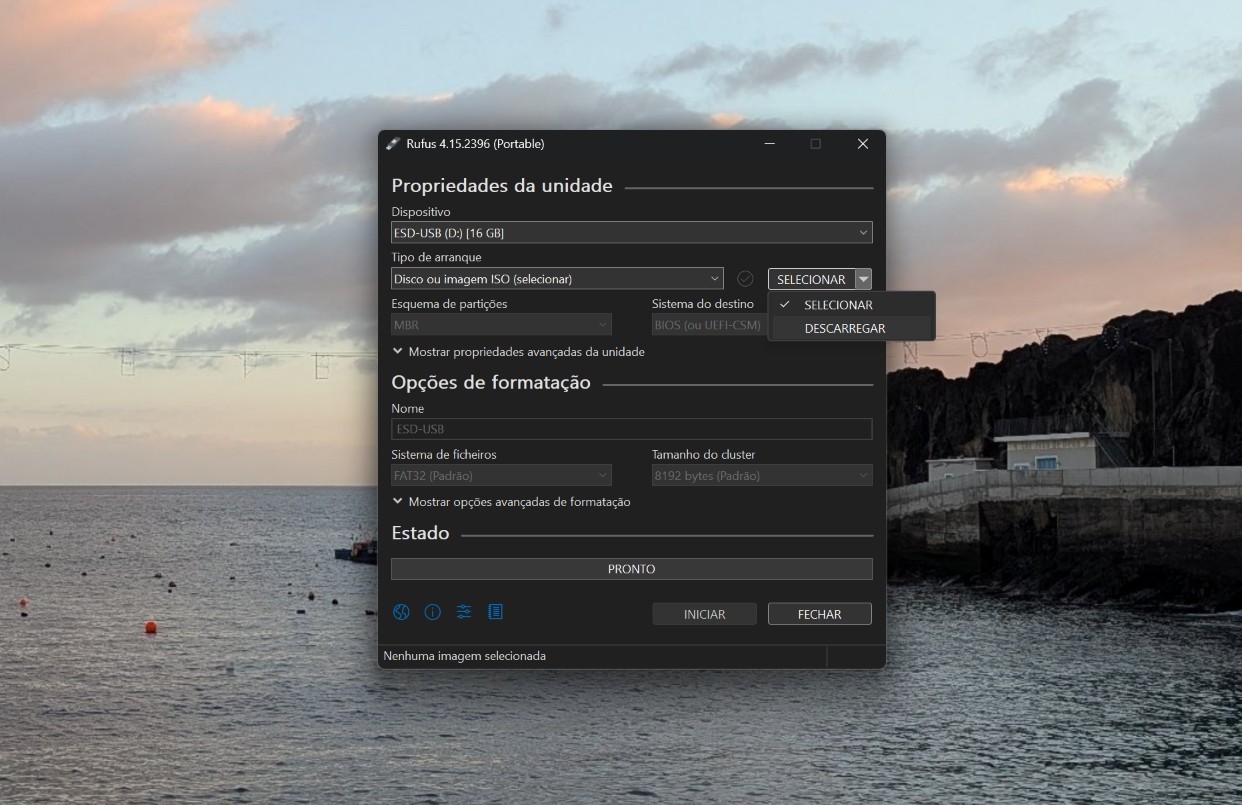1242x805 pixels.
Task: Expand Mostrar opções avançadas de formatação
Action: (x=511, y=502)
